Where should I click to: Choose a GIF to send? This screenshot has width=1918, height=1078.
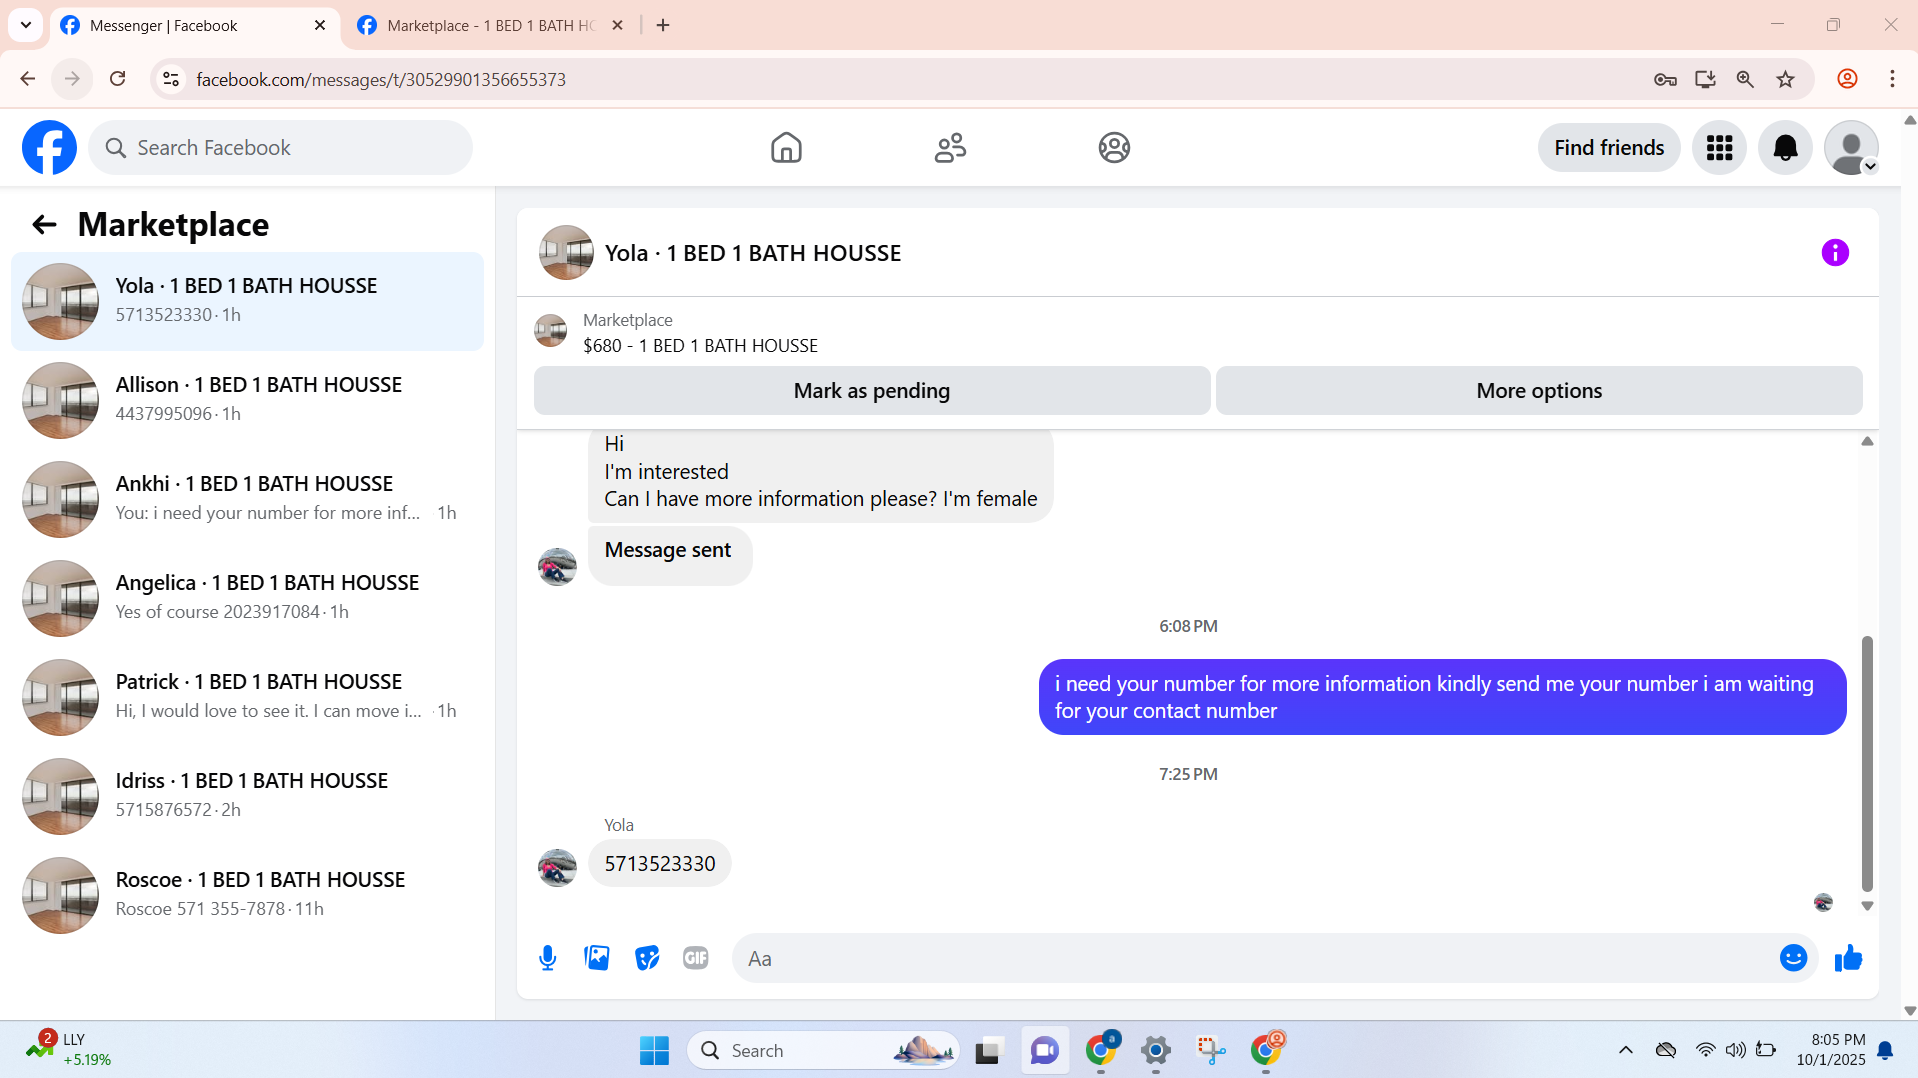(x=696, y=958)
